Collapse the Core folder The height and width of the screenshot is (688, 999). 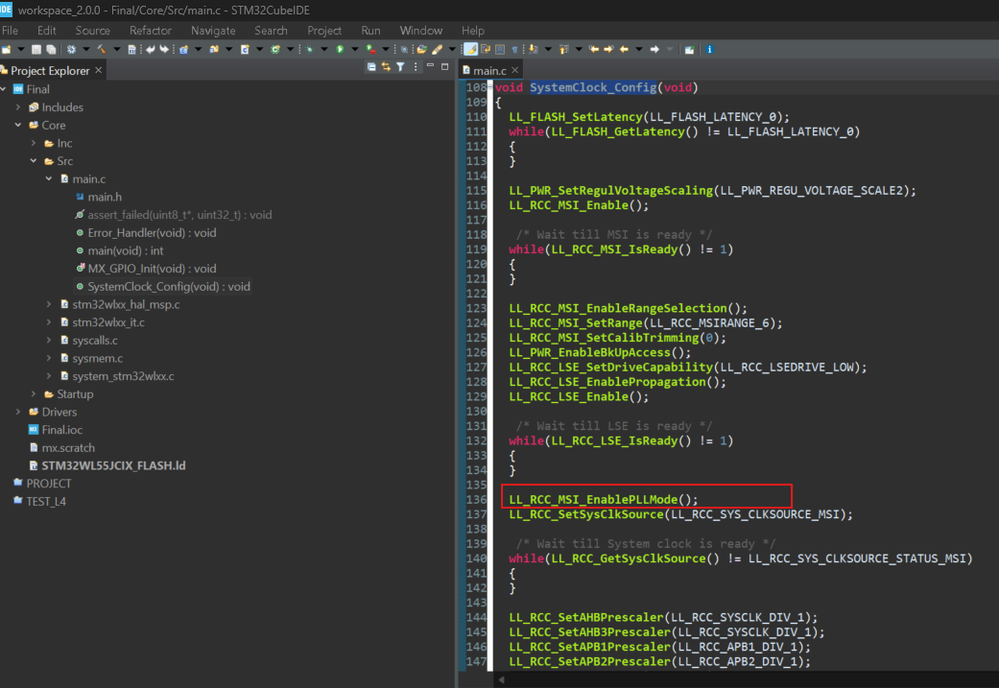[x=18, y=125]
